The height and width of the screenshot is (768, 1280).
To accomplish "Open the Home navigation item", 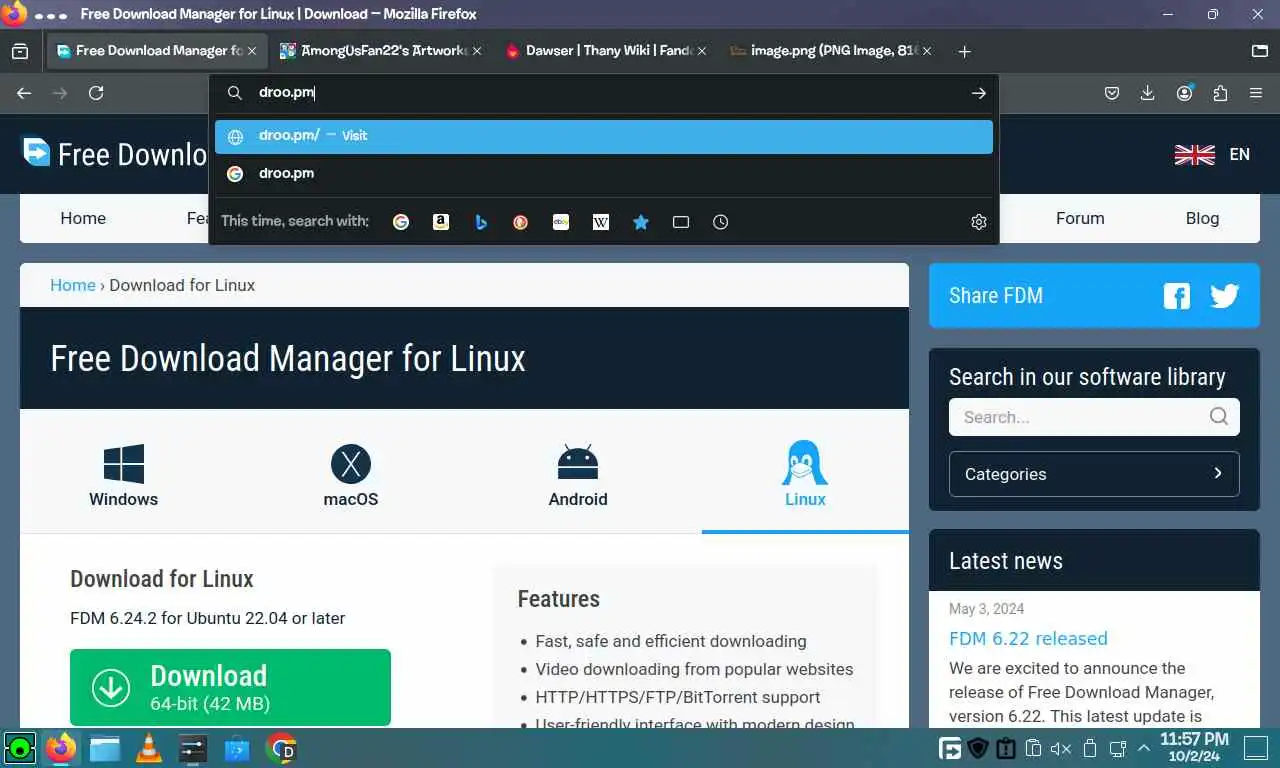I will (x=83, y=218).
